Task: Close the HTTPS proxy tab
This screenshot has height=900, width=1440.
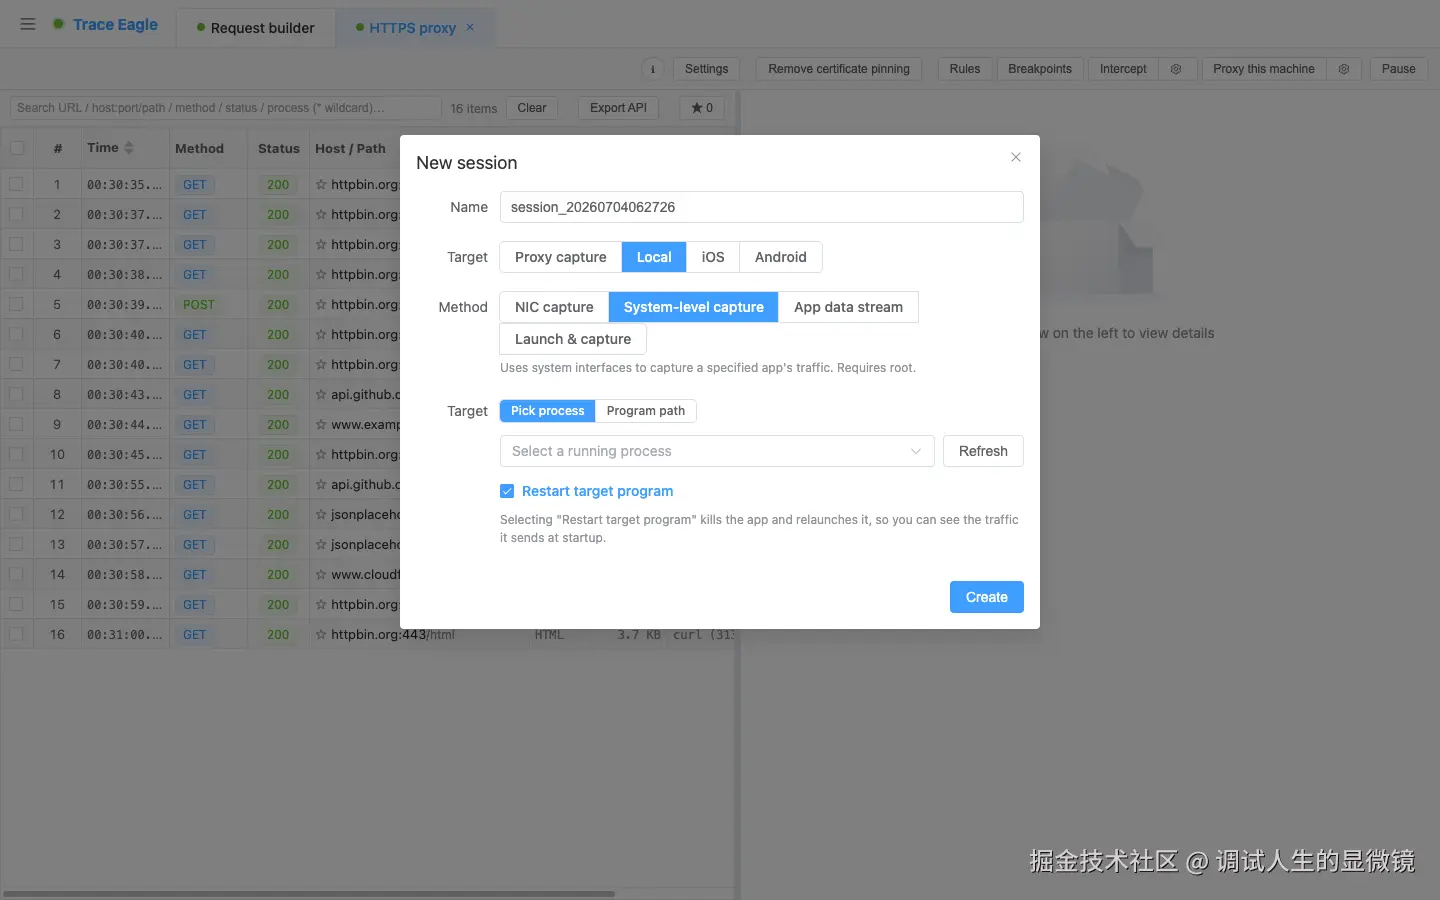Action: (471, 27)
